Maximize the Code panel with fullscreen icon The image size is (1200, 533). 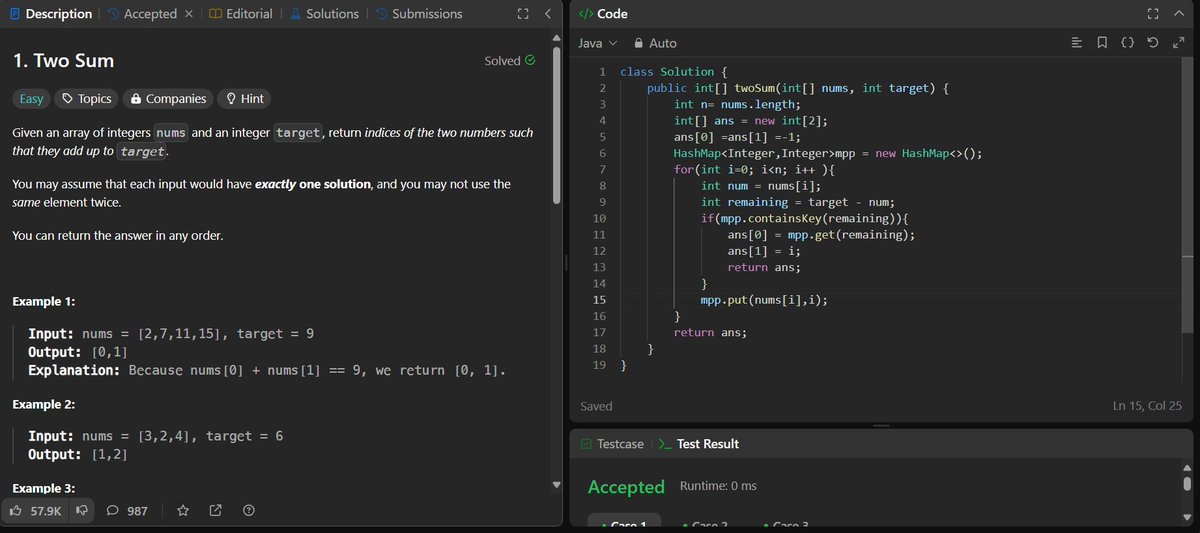coord(1152,14)
